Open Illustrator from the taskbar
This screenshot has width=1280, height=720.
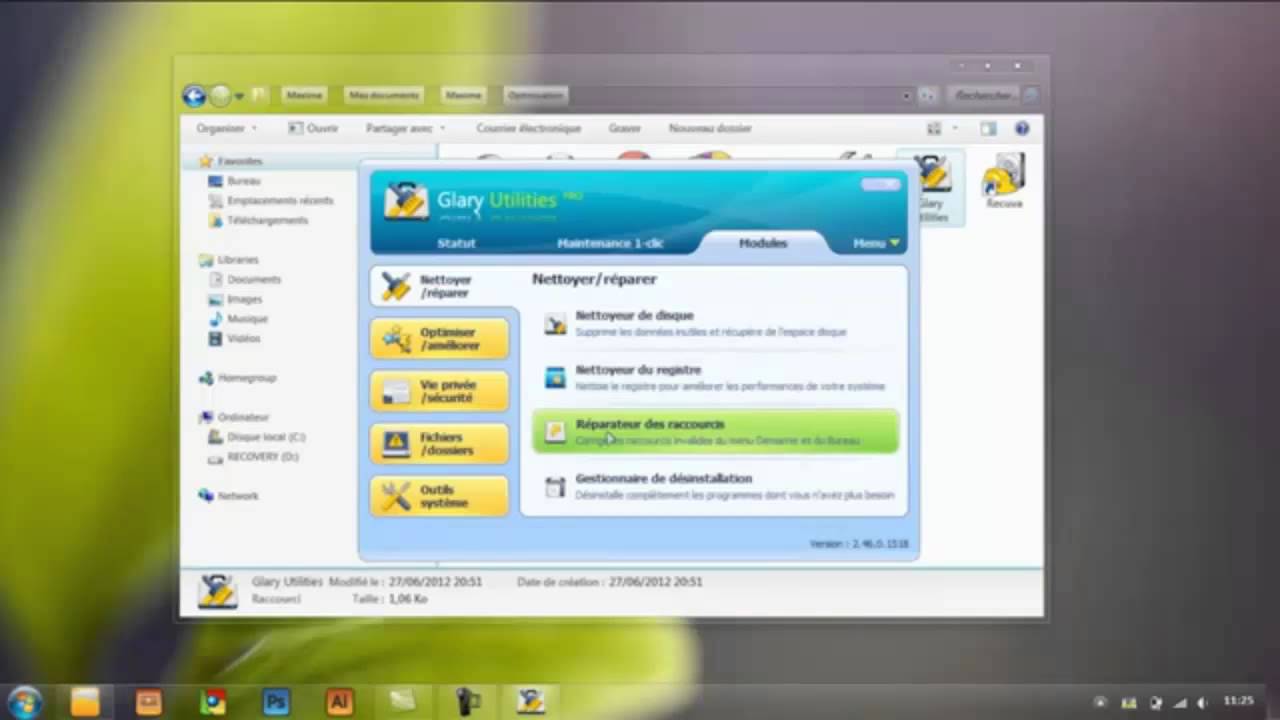tap(339, 702)
